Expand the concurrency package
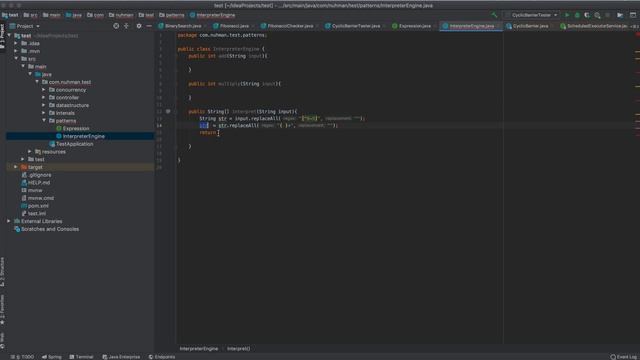The image size is (640, 360). pyautogui.click(x=44, y=89)
